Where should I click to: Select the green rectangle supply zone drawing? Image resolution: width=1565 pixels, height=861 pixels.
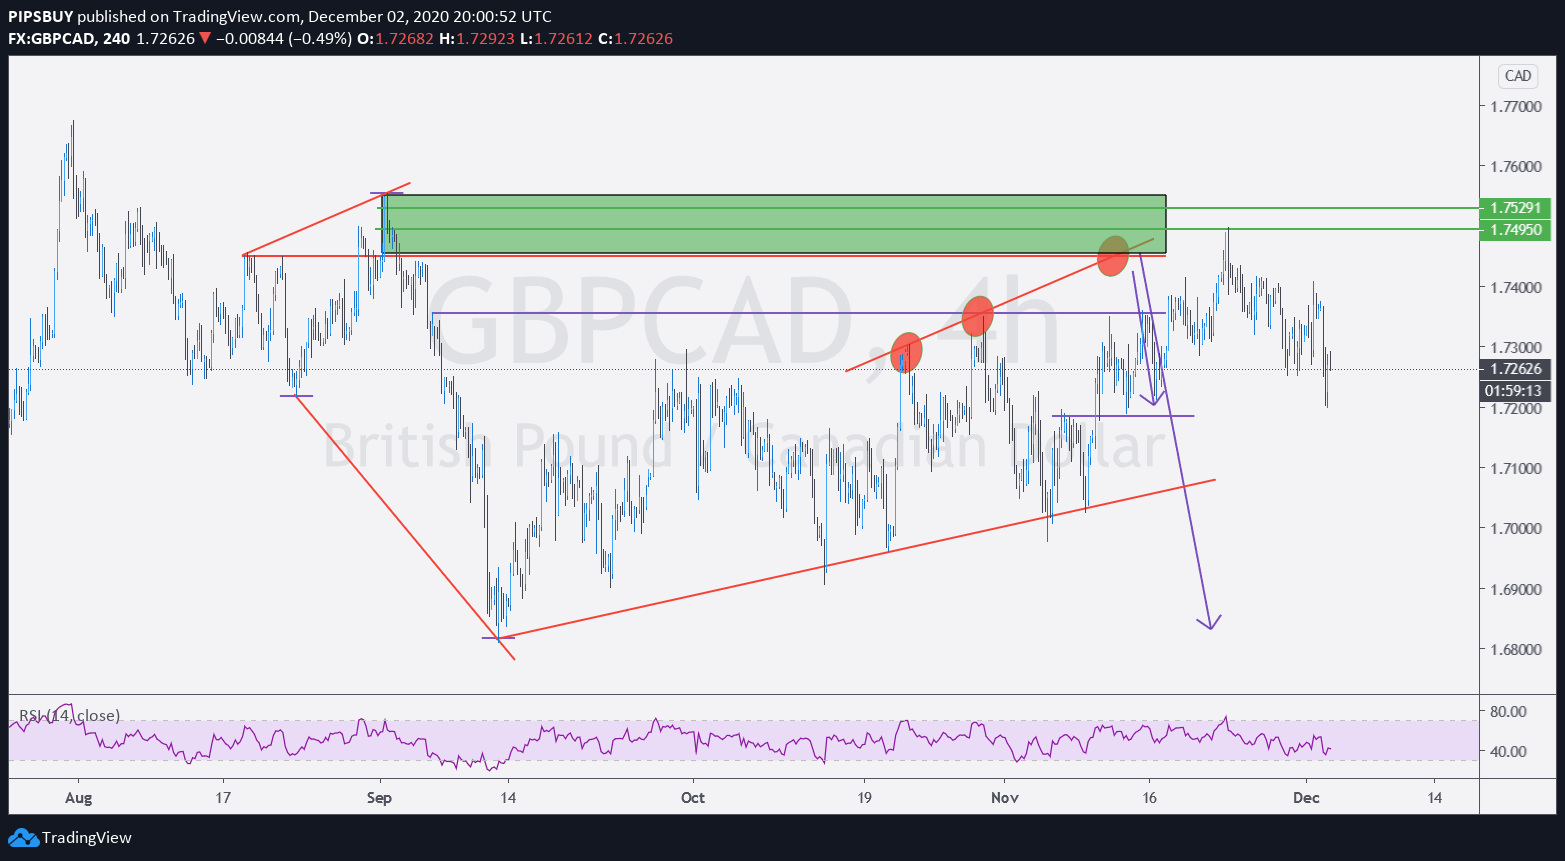click(x=774, y=224)
